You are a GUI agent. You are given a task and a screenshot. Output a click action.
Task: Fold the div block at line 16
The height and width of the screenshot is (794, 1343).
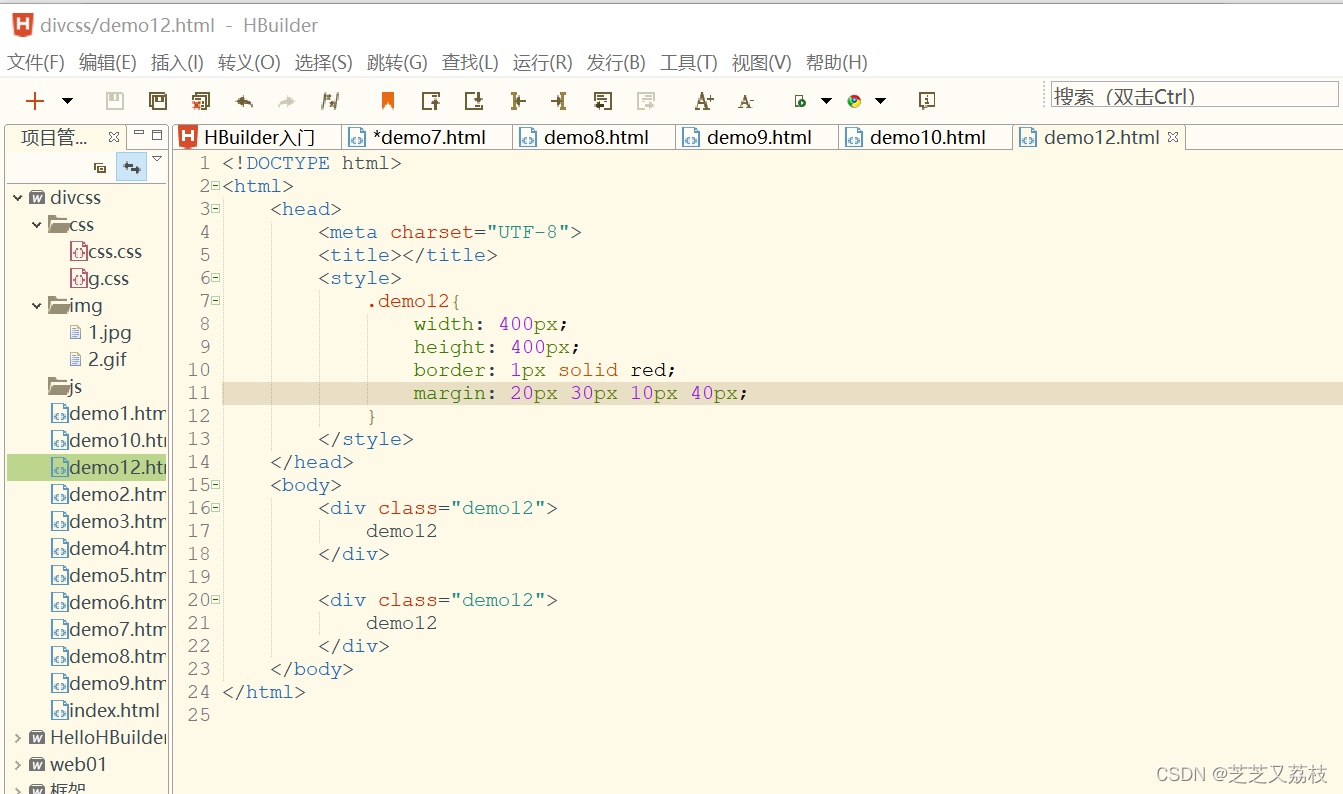(215, 508)
